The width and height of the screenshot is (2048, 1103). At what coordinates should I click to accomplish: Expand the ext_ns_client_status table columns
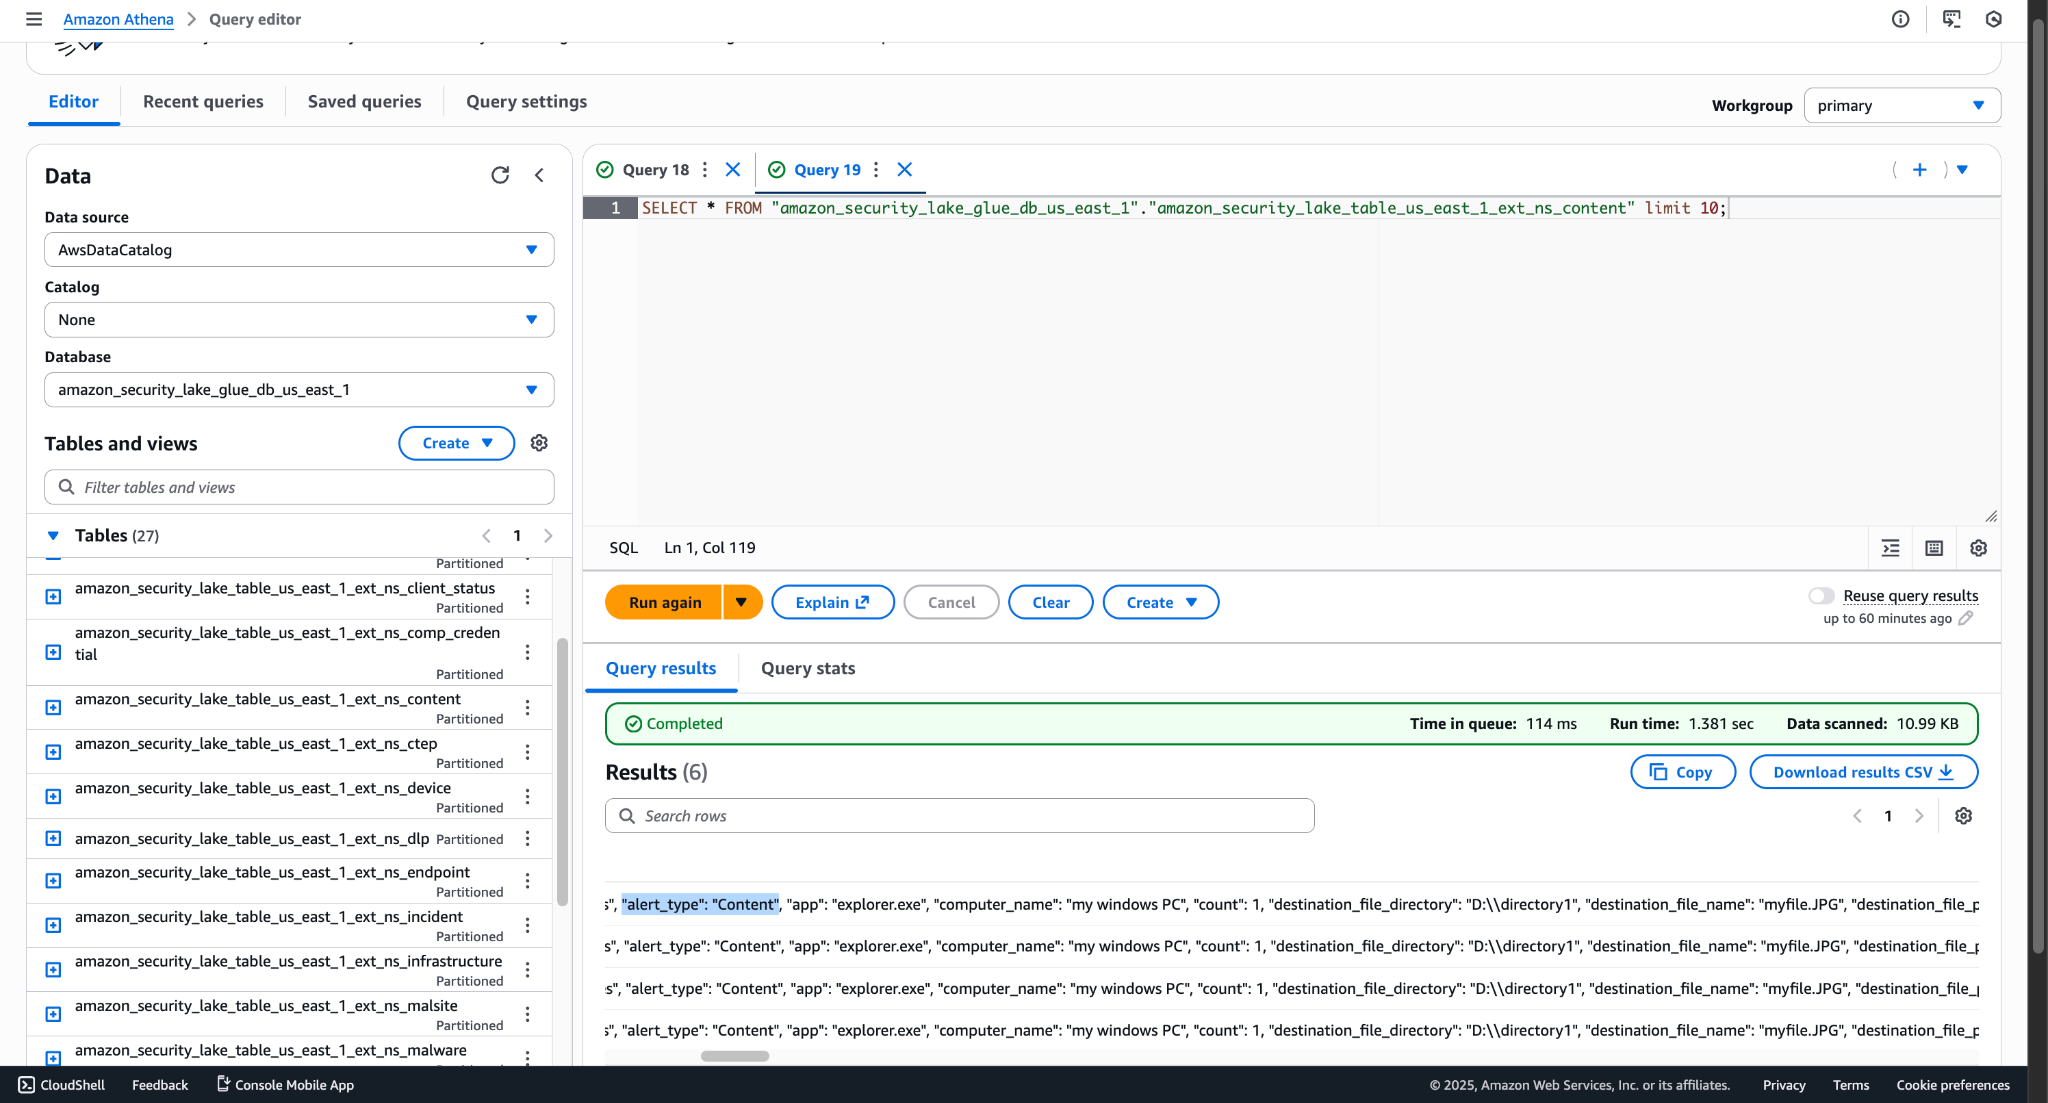[54, 597]
